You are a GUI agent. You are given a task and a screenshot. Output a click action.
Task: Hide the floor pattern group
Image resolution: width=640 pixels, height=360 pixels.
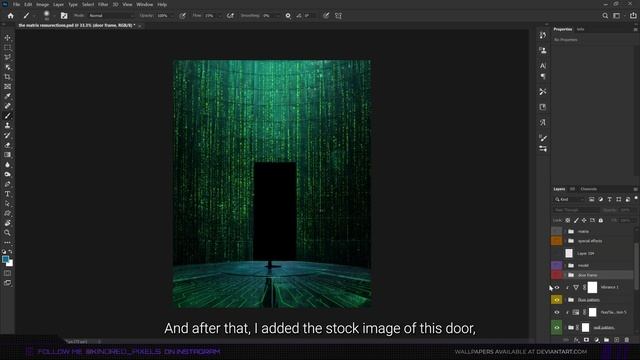tap(557, 300)
